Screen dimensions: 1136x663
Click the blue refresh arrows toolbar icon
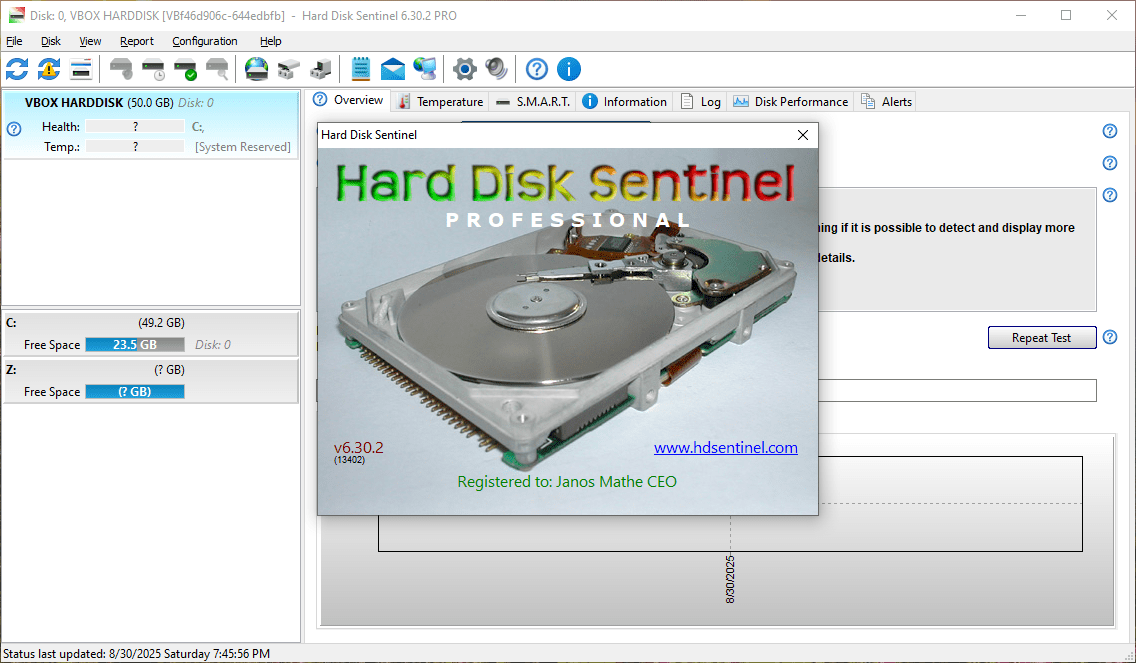(17, 69)
